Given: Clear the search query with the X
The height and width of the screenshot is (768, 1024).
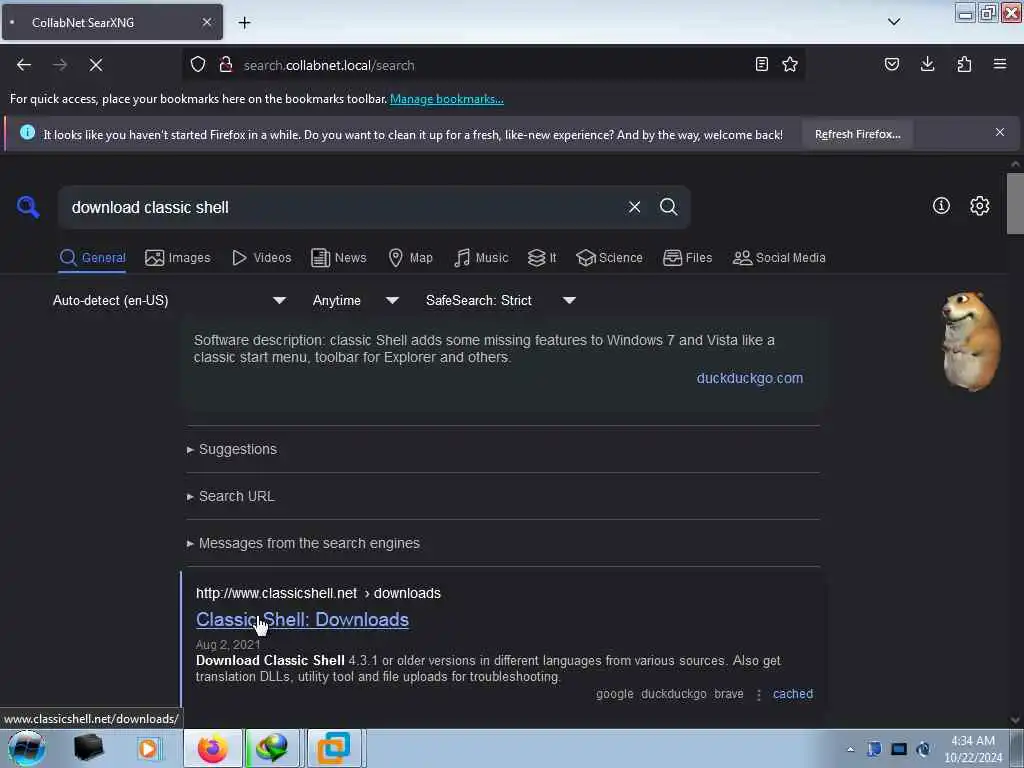Looking at the screenshot, I should tap(634, 207).
